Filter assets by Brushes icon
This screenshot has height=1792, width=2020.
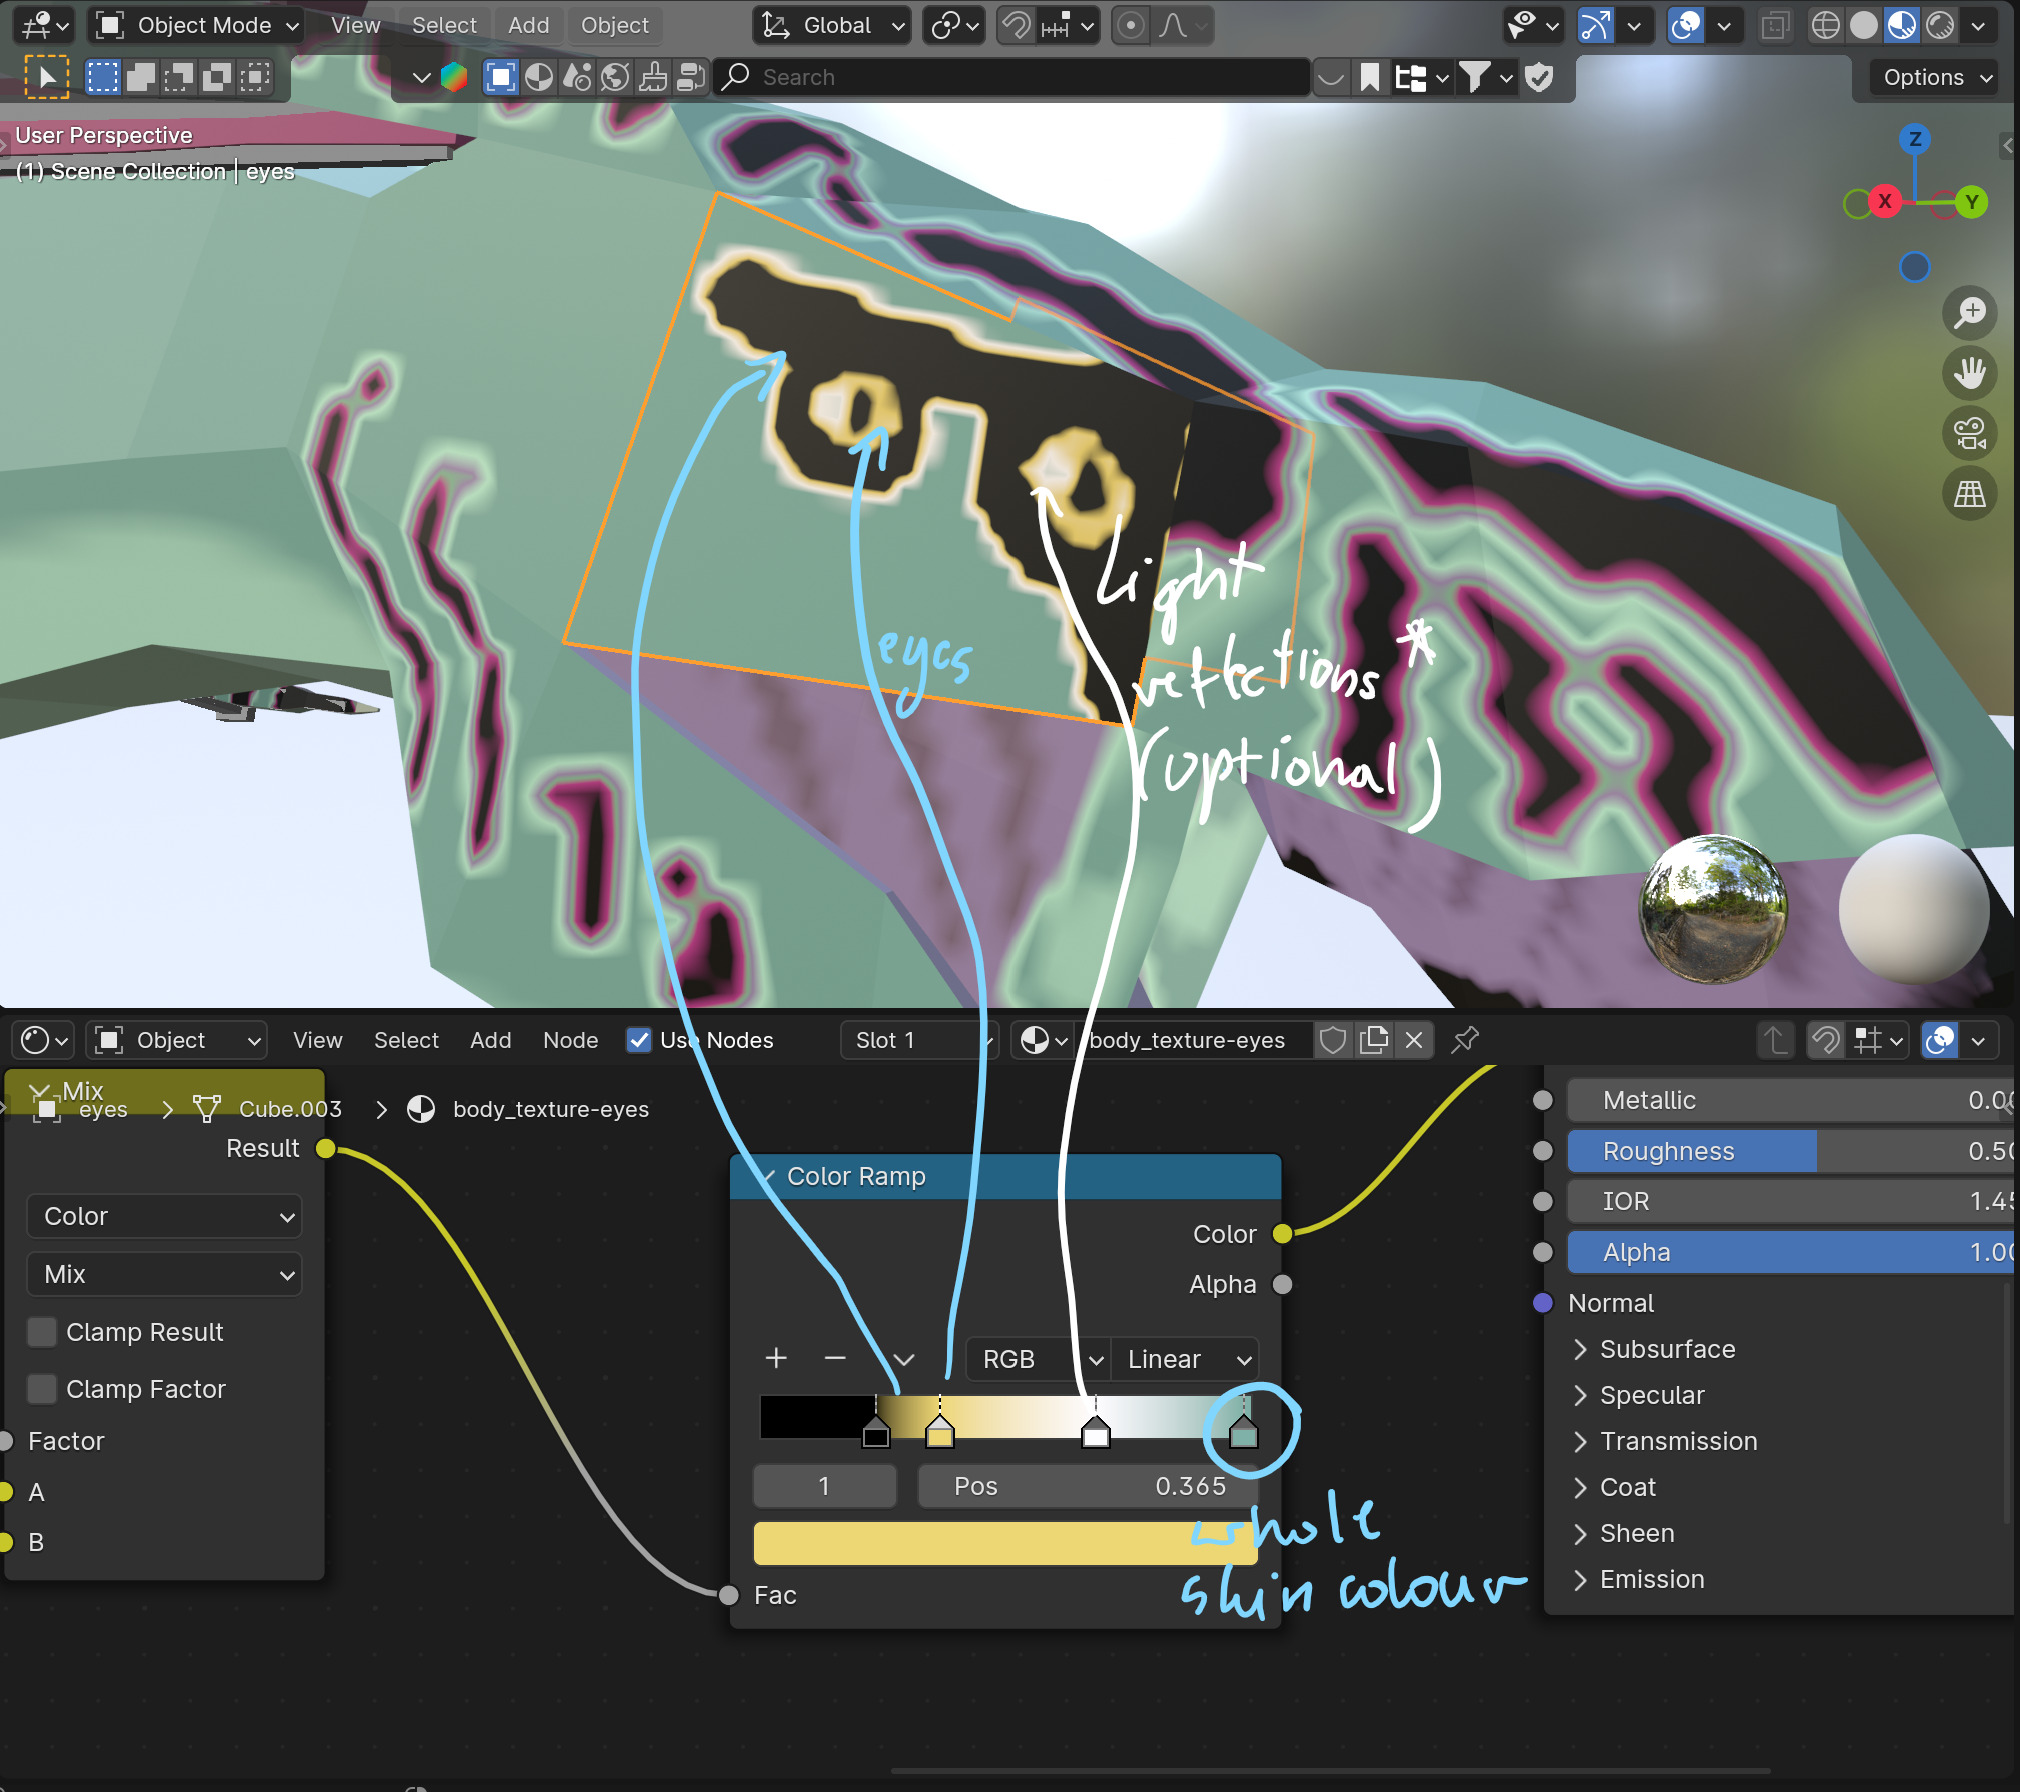(x=653, y=77)
